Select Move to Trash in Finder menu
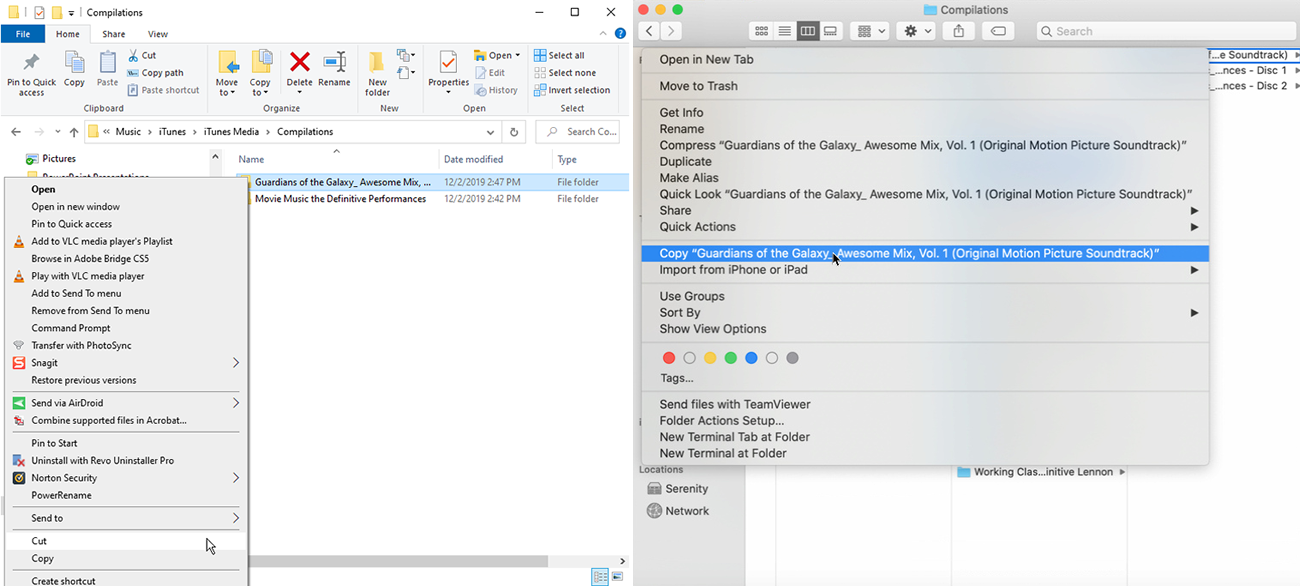The image size is (1300, 586). tap(698, 86)
